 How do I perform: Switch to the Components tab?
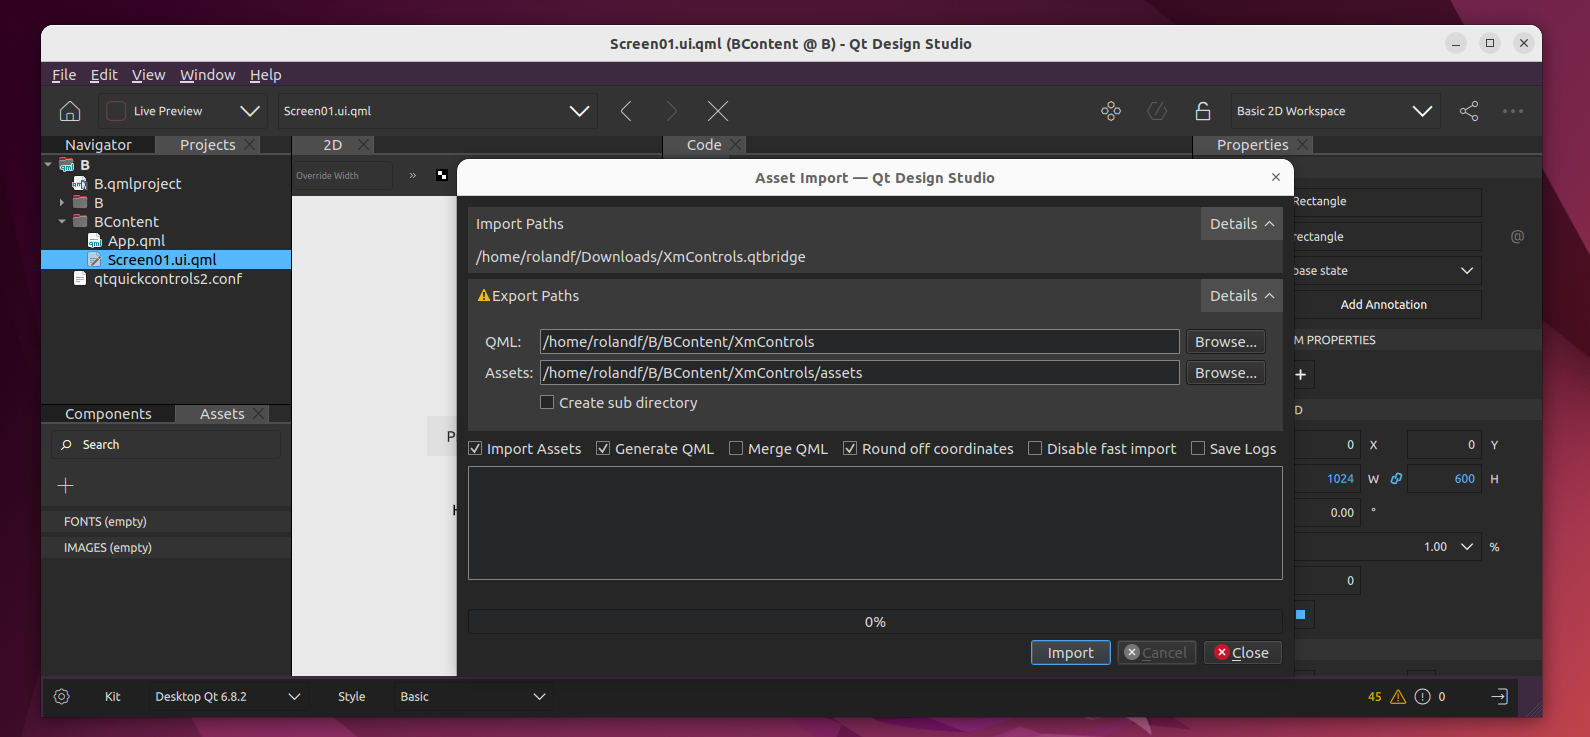pos(108,414)
